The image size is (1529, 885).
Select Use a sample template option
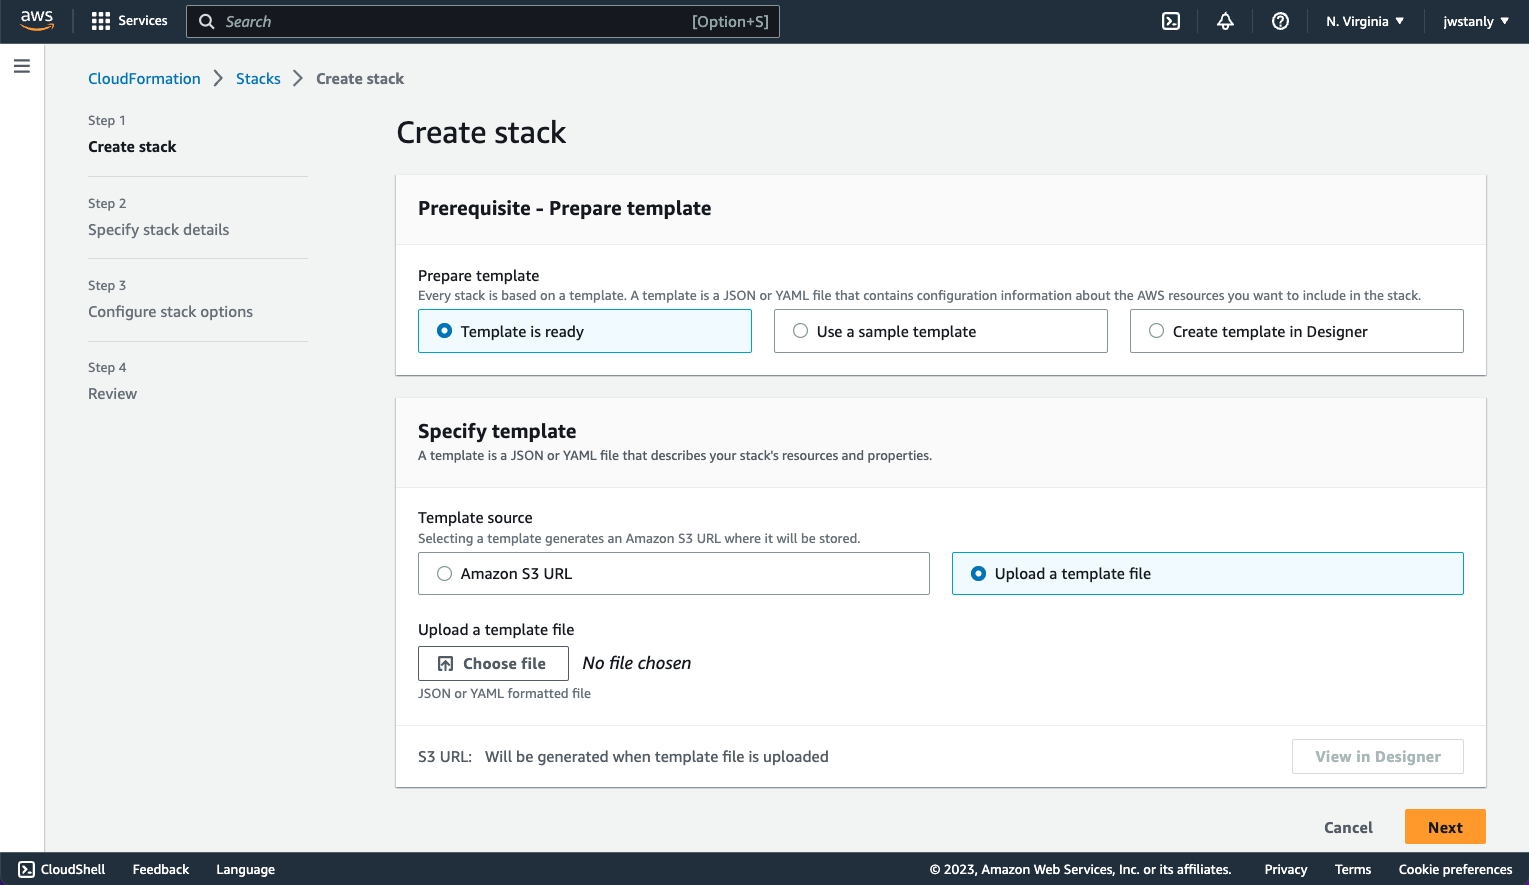[941, 331]
